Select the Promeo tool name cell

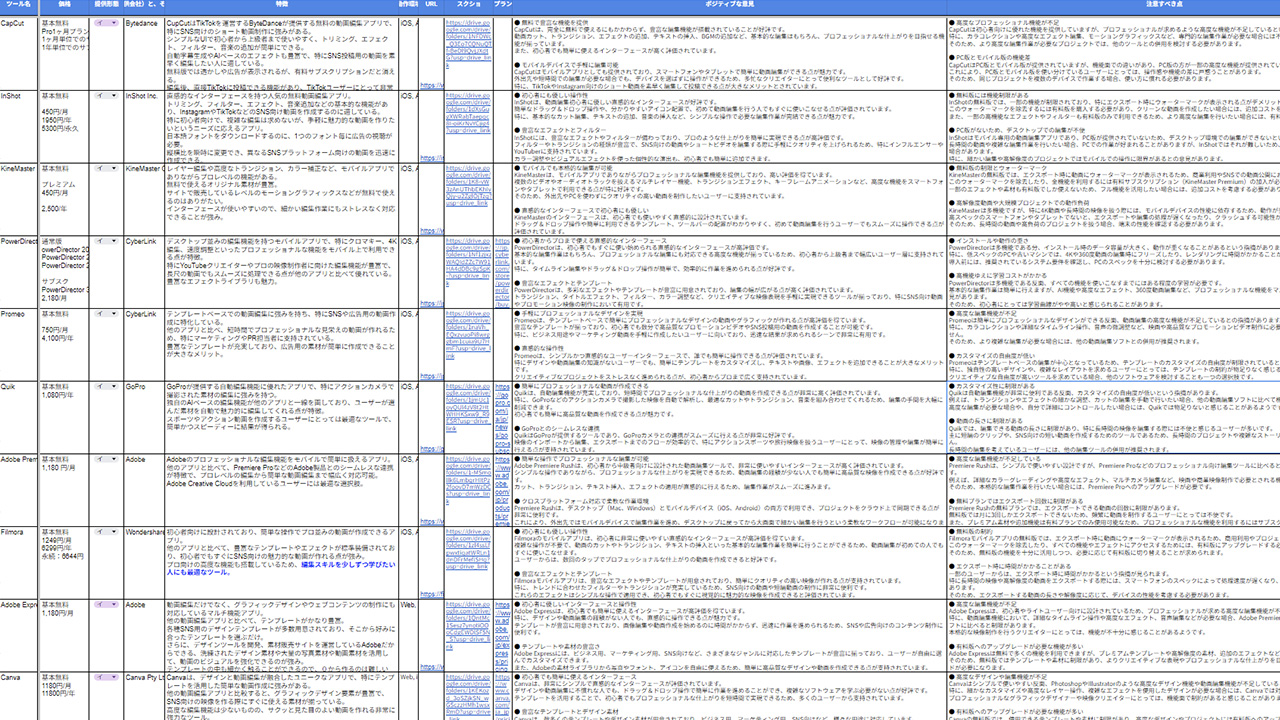(19, 344)
